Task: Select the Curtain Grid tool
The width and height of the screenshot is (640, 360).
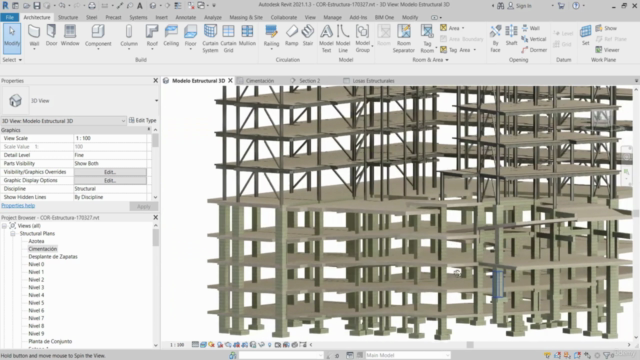Action: point(228,38)
